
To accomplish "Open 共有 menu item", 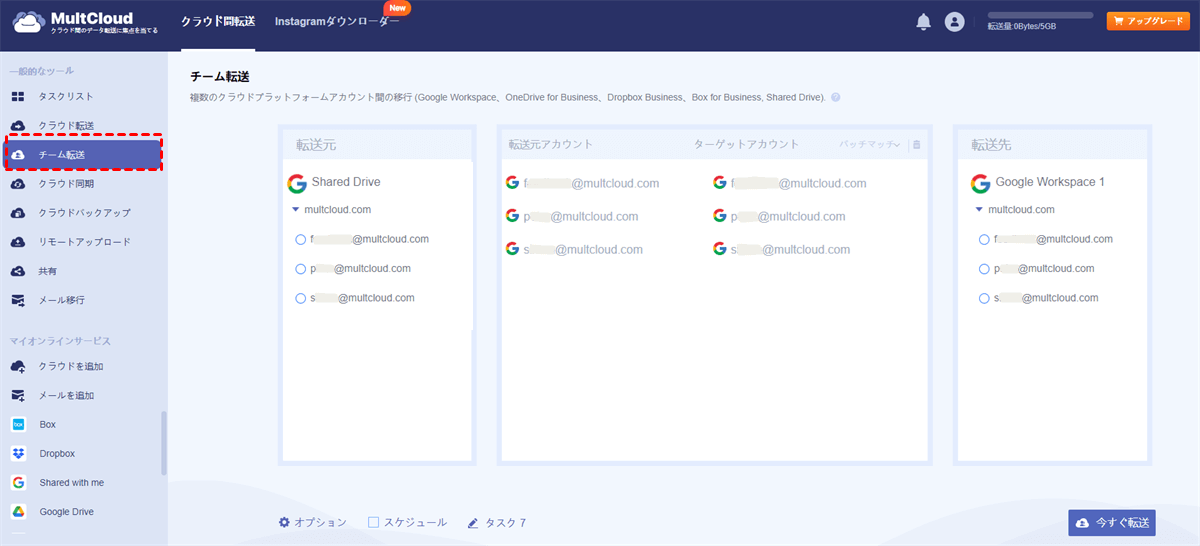I will (48, 271).
